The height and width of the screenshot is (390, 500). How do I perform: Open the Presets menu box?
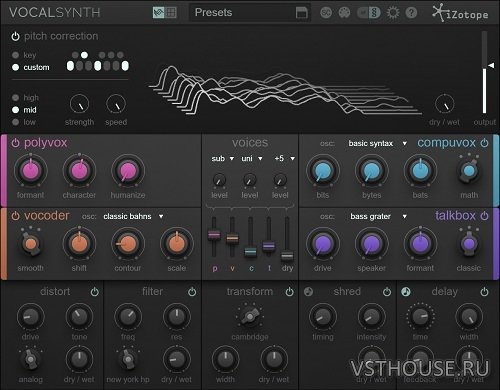point(243,13)
